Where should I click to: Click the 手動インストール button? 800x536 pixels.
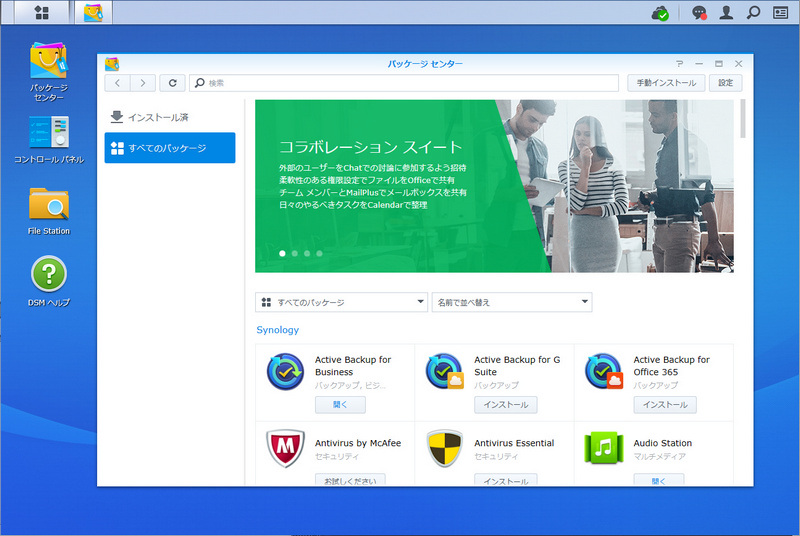666,83
